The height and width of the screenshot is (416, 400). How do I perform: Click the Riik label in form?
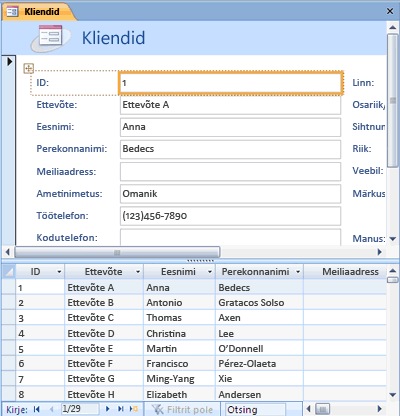(362, 149)
